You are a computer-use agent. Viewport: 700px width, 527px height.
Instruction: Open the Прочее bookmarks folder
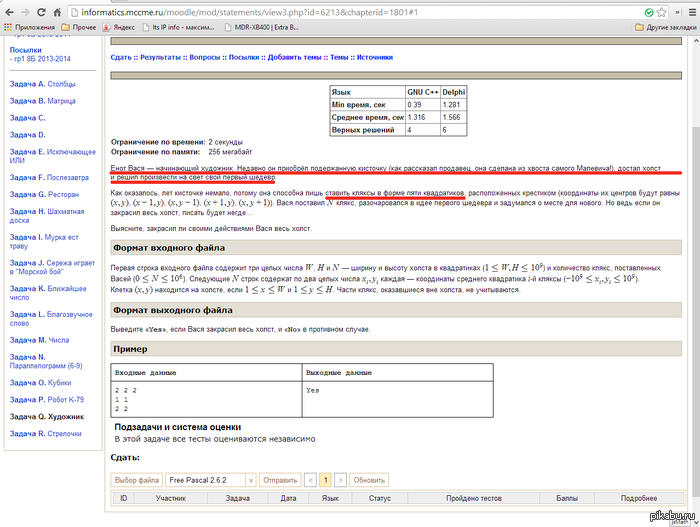83,27
